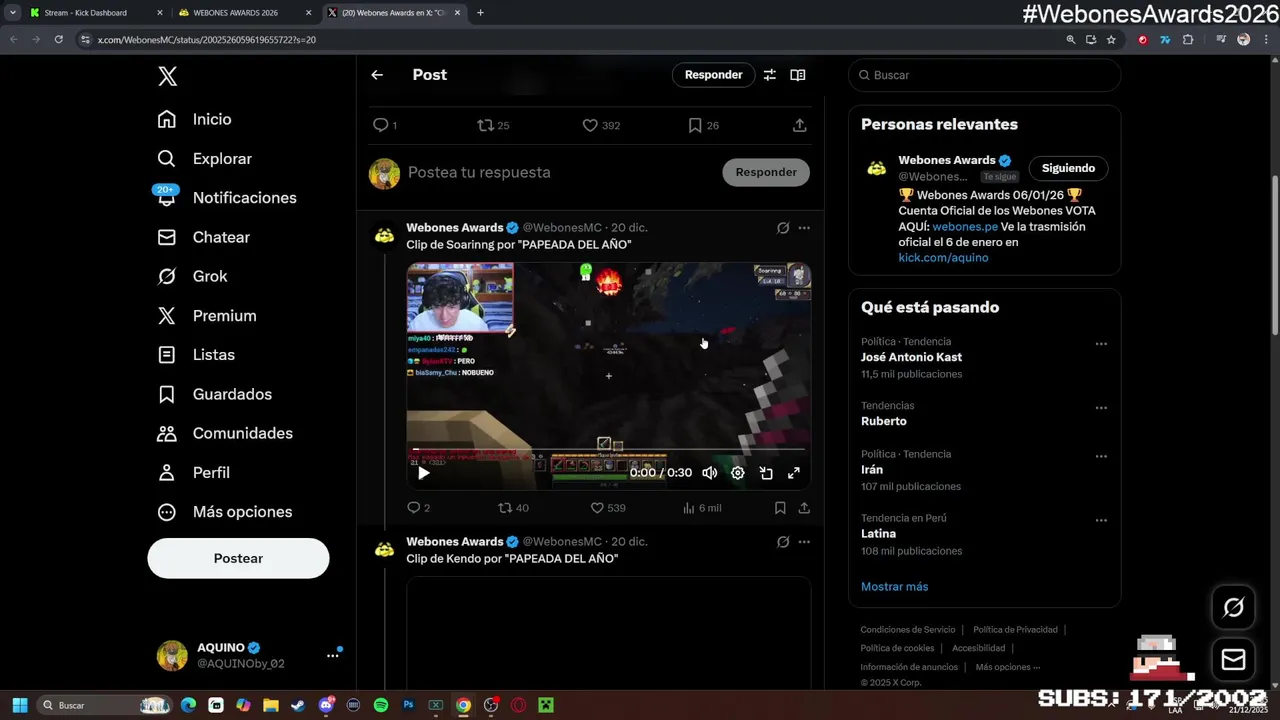This screenshot has height=720, width=1280.
Task: Share the Soarinng clip post
Action: tap(804, 508)
